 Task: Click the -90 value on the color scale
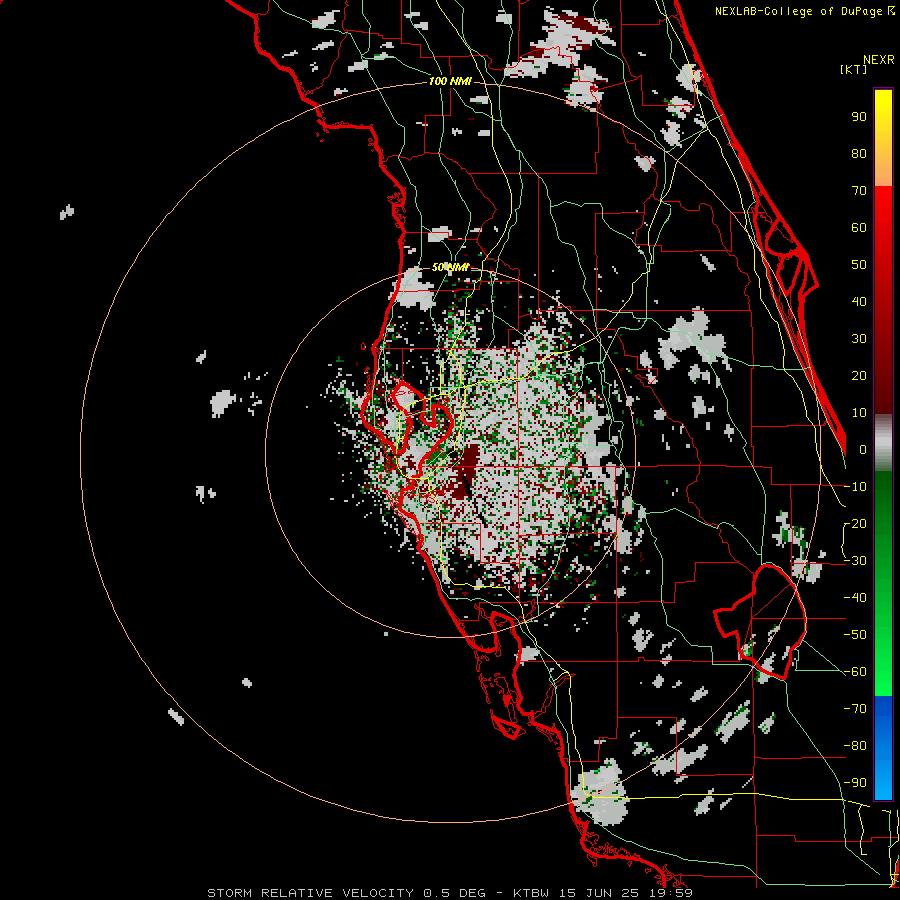click(855, 783)
